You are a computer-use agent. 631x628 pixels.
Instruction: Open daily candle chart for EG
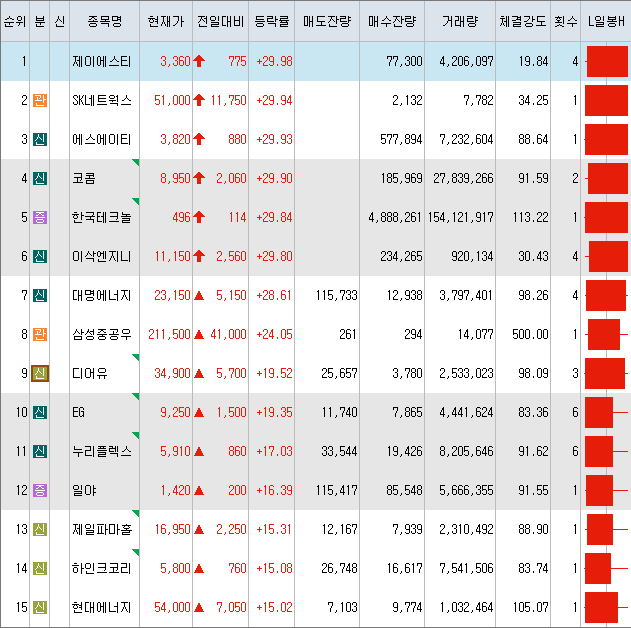(606, 412)
